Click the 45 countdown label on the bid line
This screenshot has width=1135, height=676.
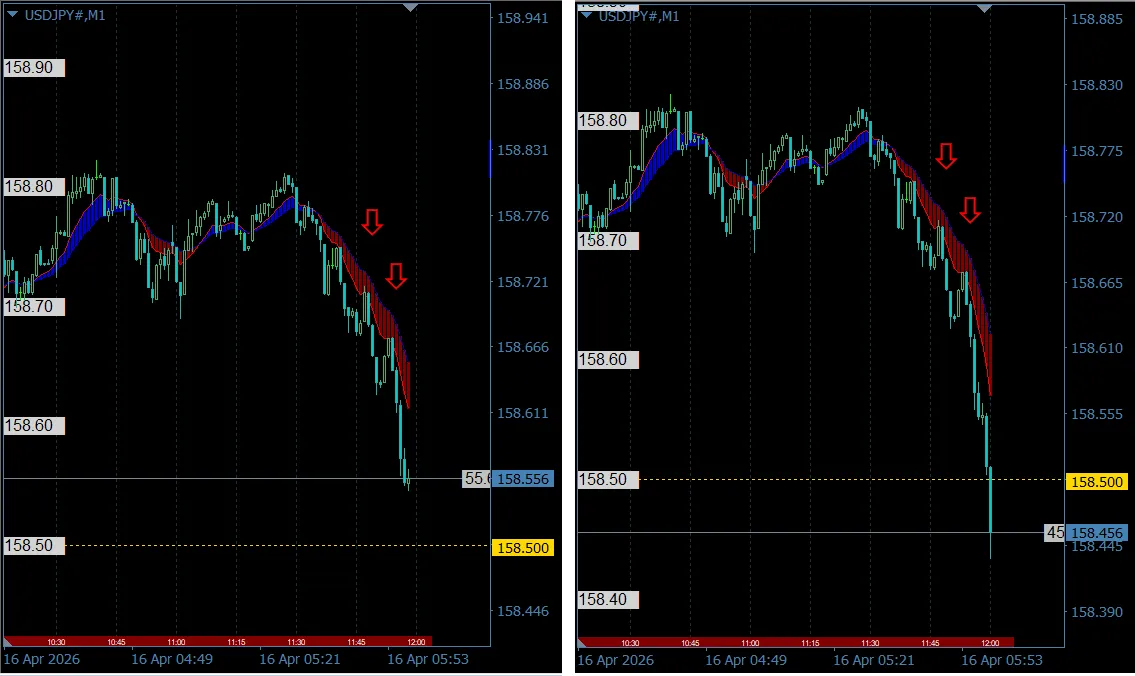(1055, 533)
